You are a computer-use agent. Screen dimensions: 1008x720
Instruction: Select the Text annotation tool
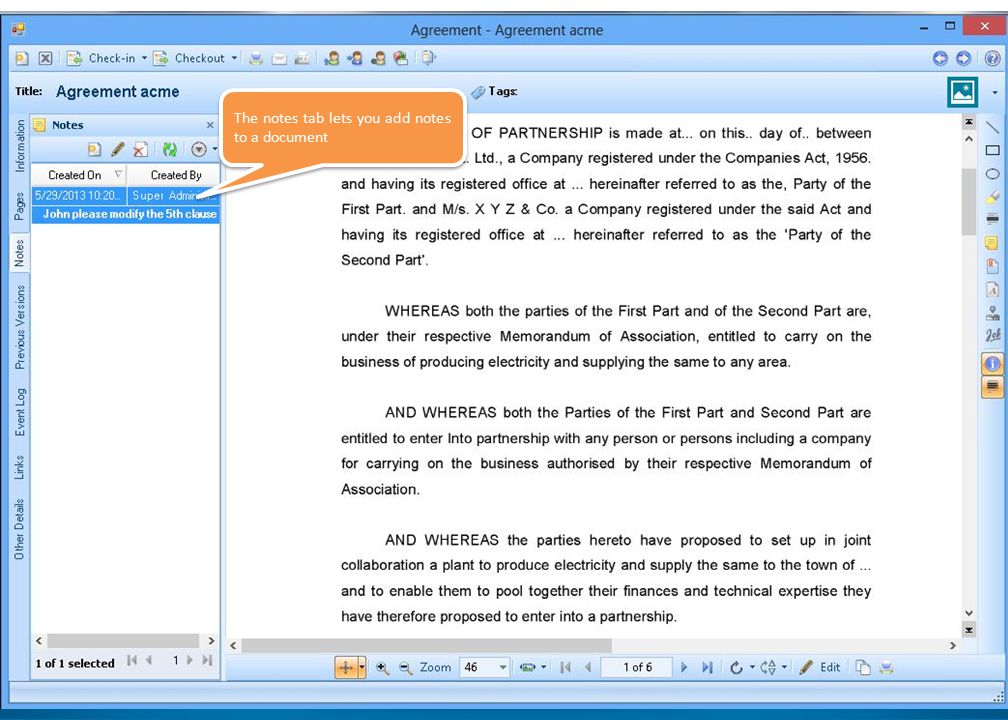993,290
